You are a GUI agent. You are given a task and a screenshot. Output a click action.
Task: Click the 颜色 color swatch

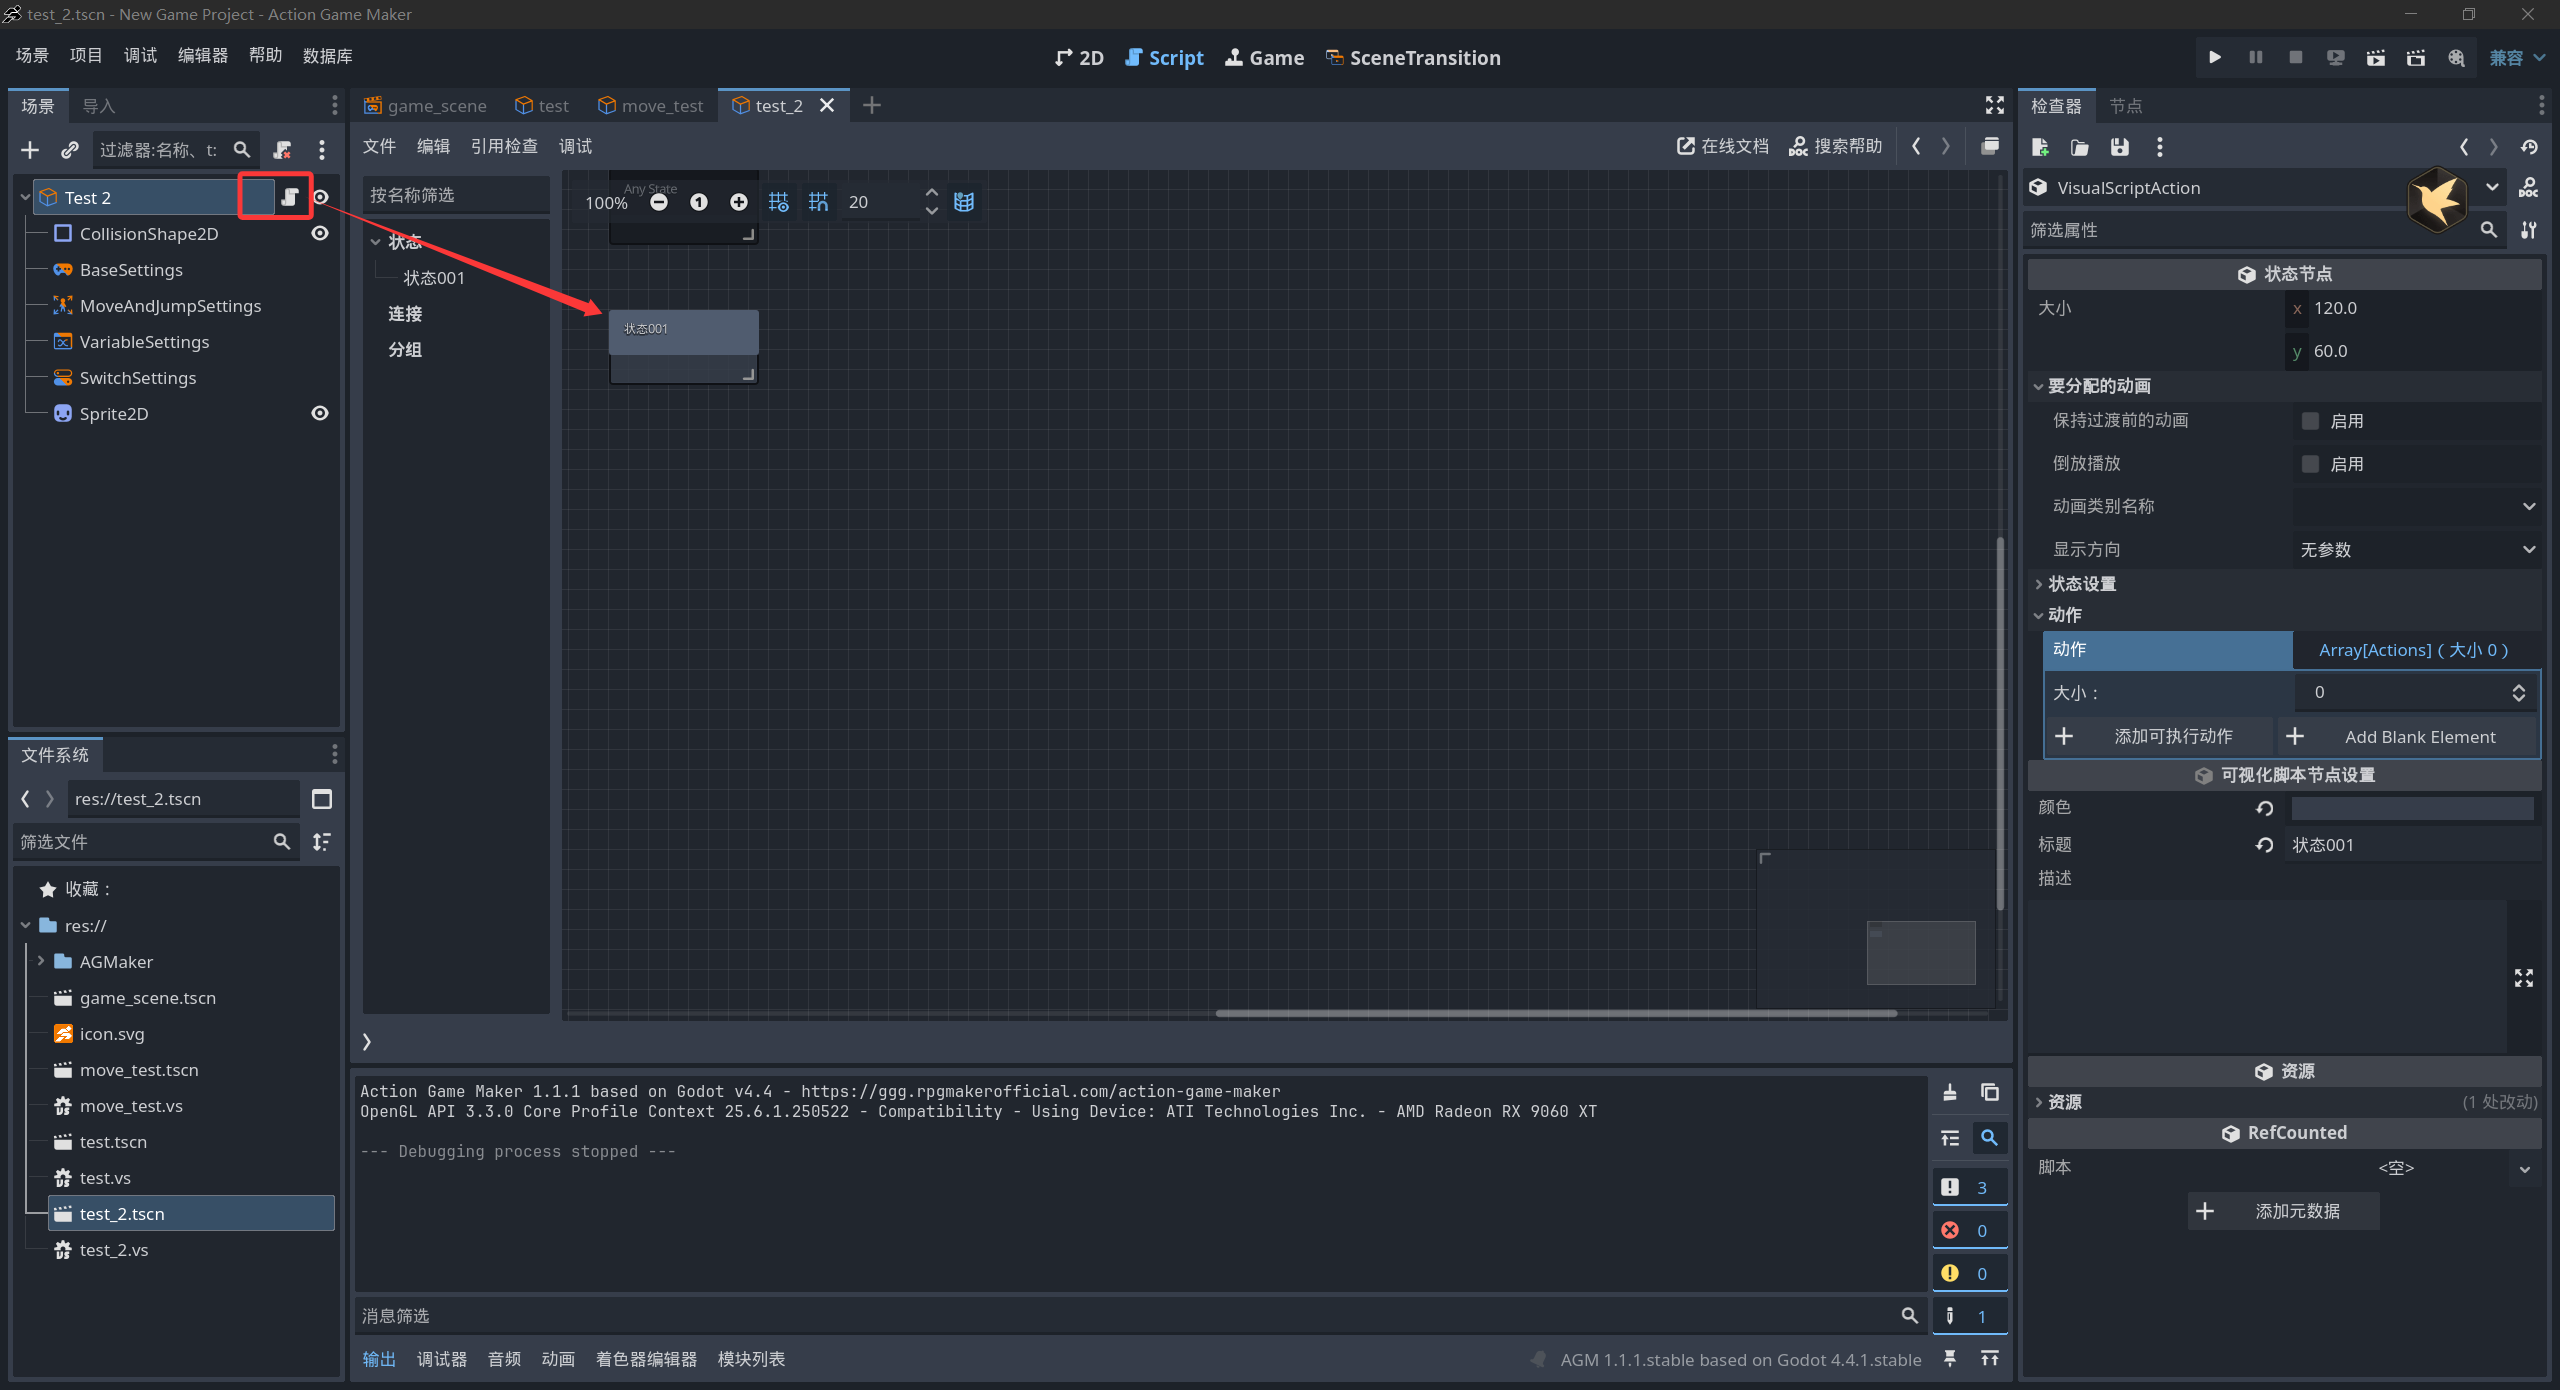pyautogui.click(x=2411, y=808)
